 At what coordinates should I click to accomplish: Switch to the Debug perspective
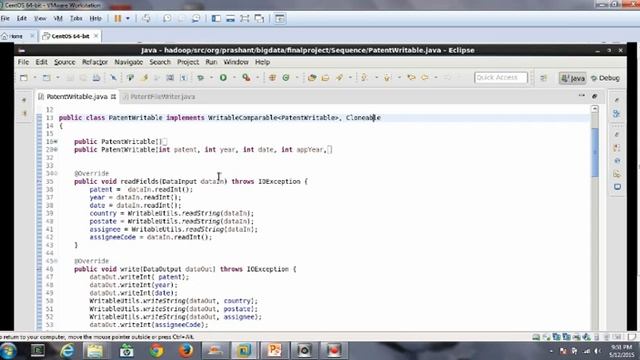[605, 78]
